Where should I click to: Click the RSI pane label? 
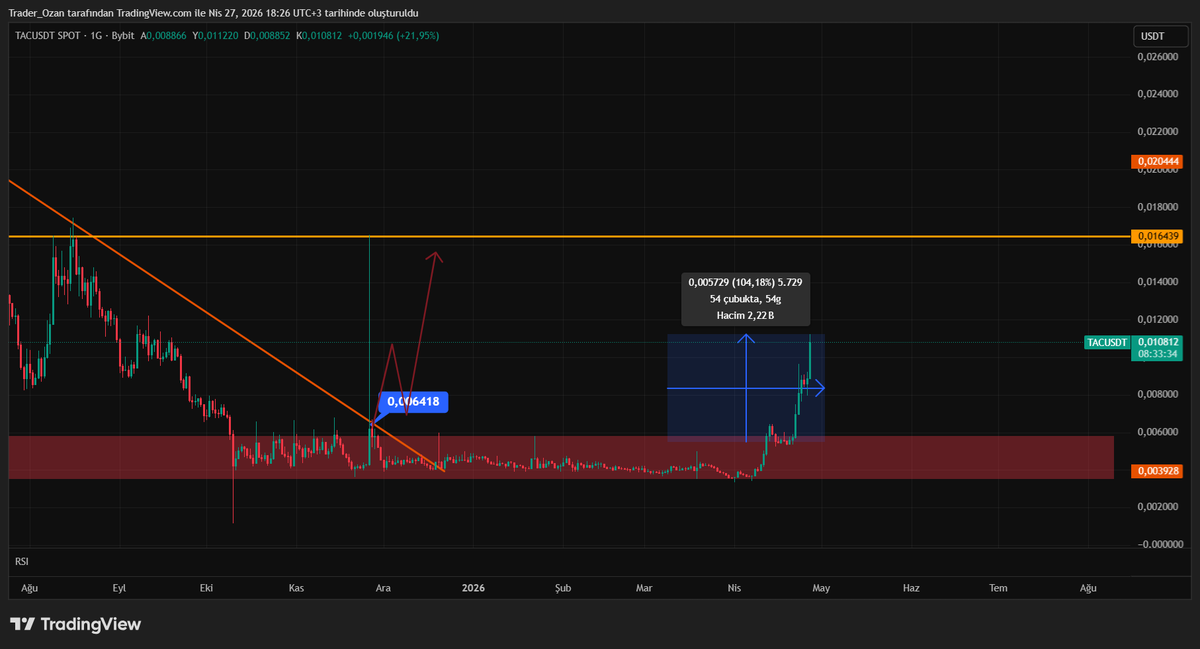click(21, 561)
